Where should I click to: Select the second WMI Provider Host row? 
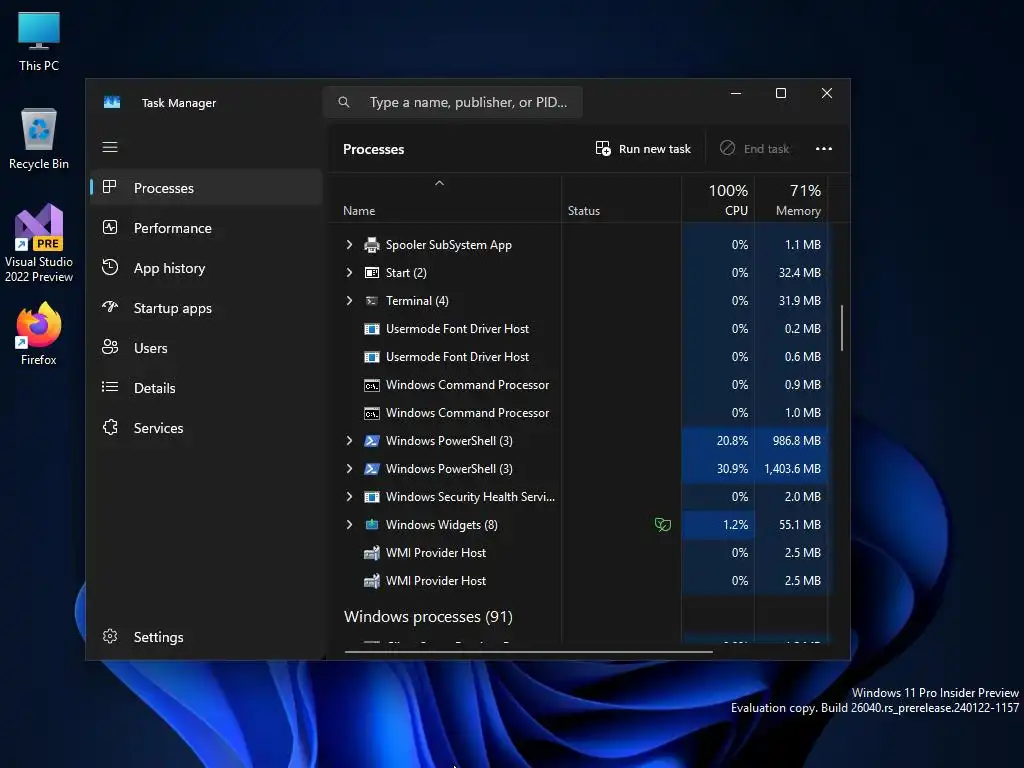[579, 581]
